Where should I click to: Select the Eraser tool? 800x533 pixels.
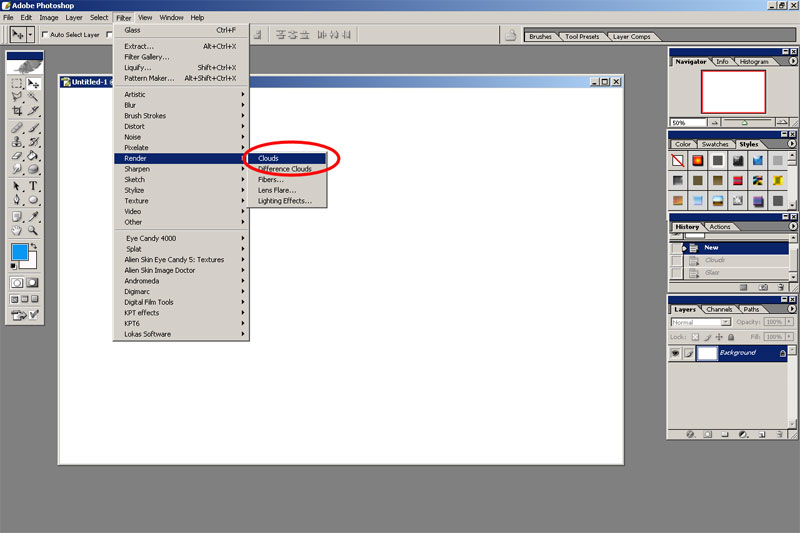coord(17,155)
